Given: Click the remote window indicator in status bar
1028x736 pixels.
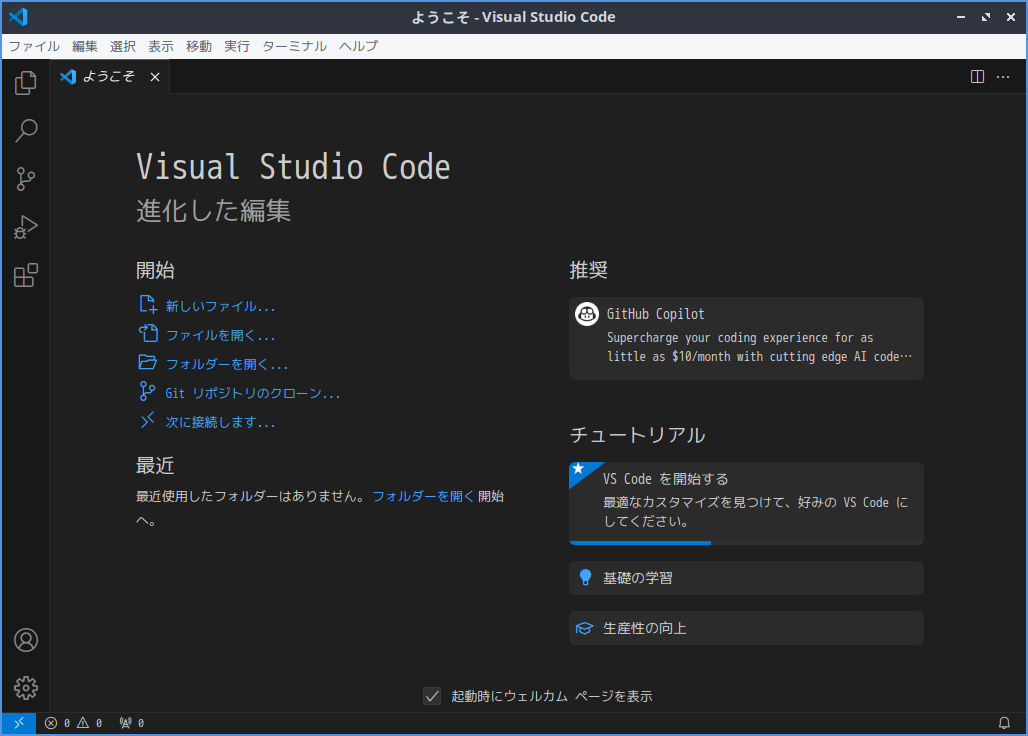Looking at the screenshot, I should (x=19, y=723).
